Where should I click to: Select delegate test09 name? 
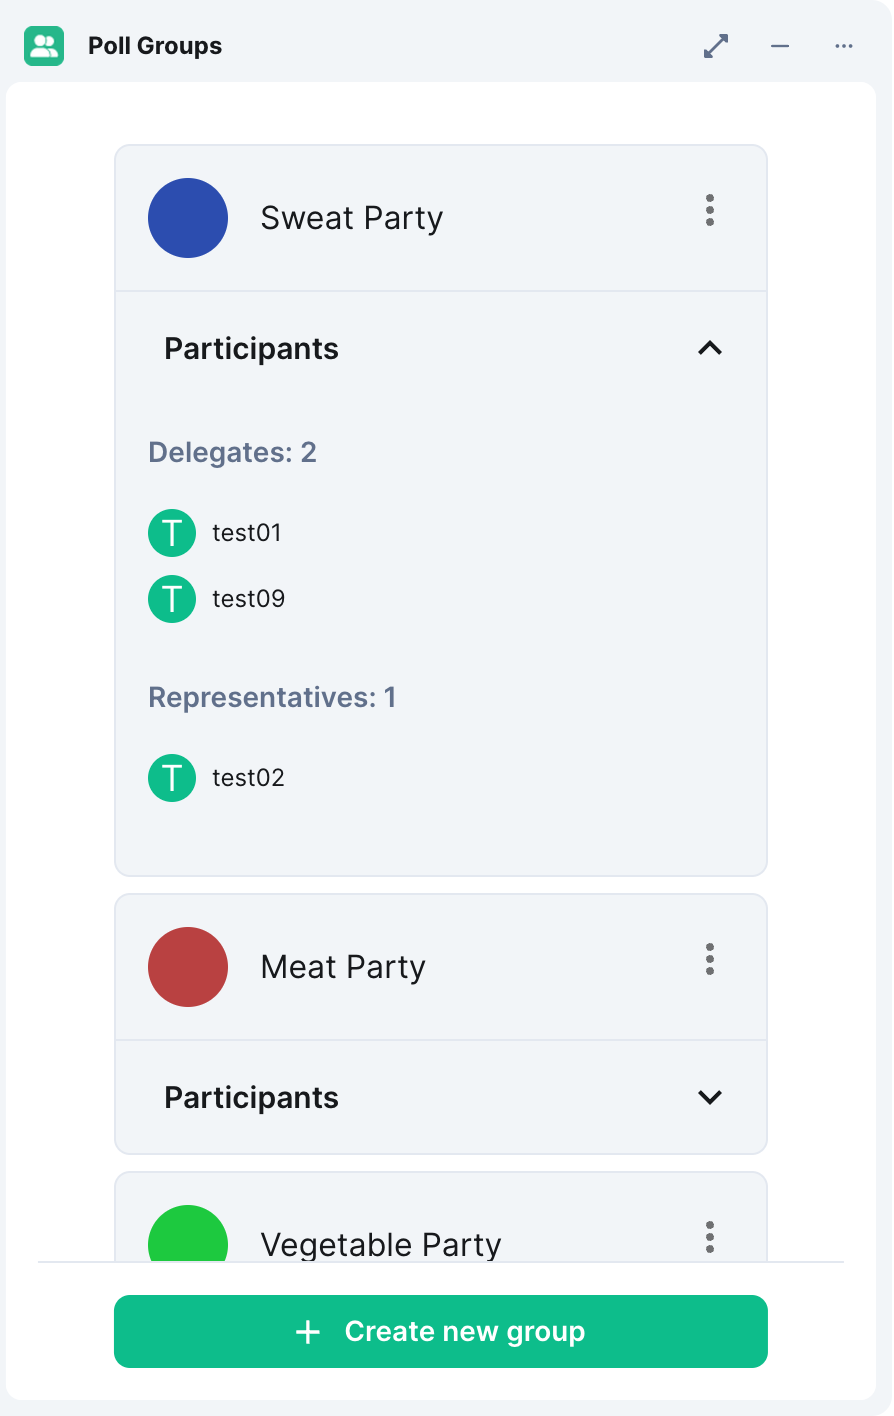(249, 599)
